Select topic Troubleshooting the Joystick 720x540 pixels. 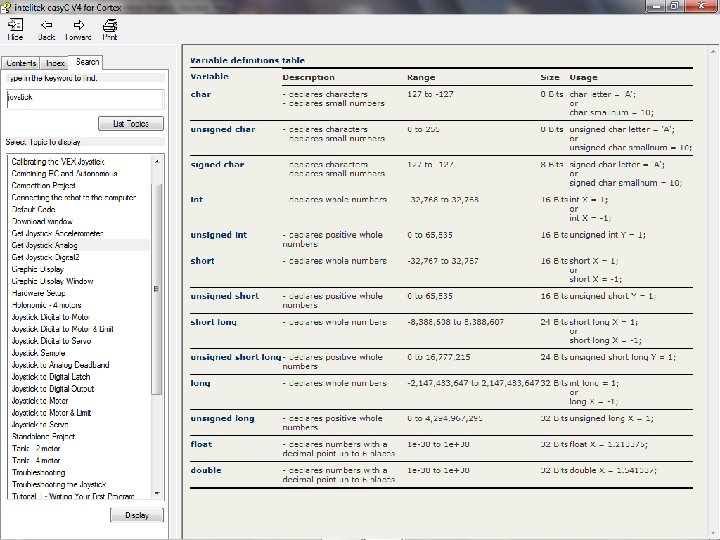(x=59, y=484)
